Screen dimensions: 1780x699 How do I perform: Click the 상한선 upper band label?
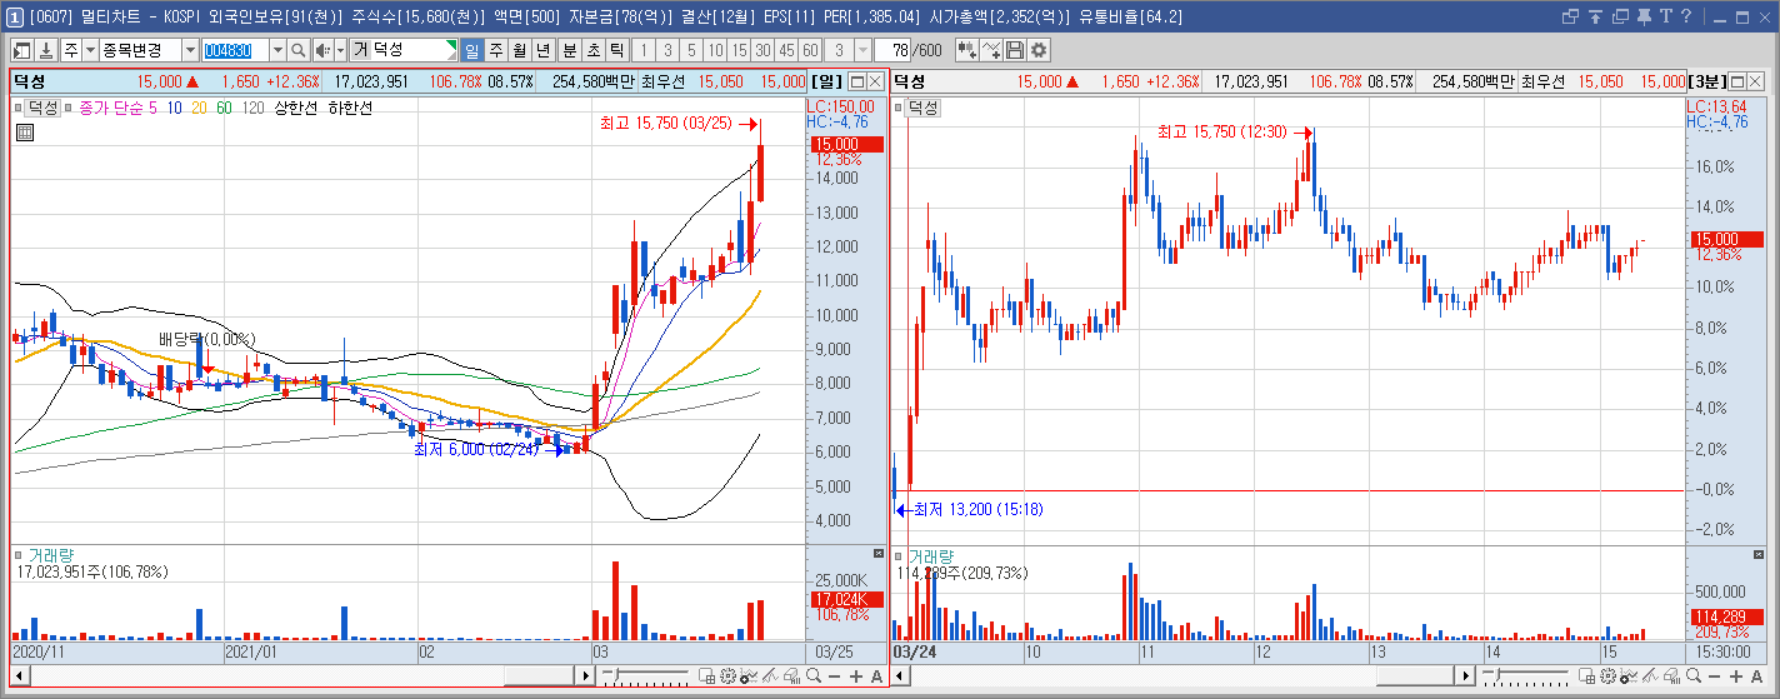click(x=295, y=108)
